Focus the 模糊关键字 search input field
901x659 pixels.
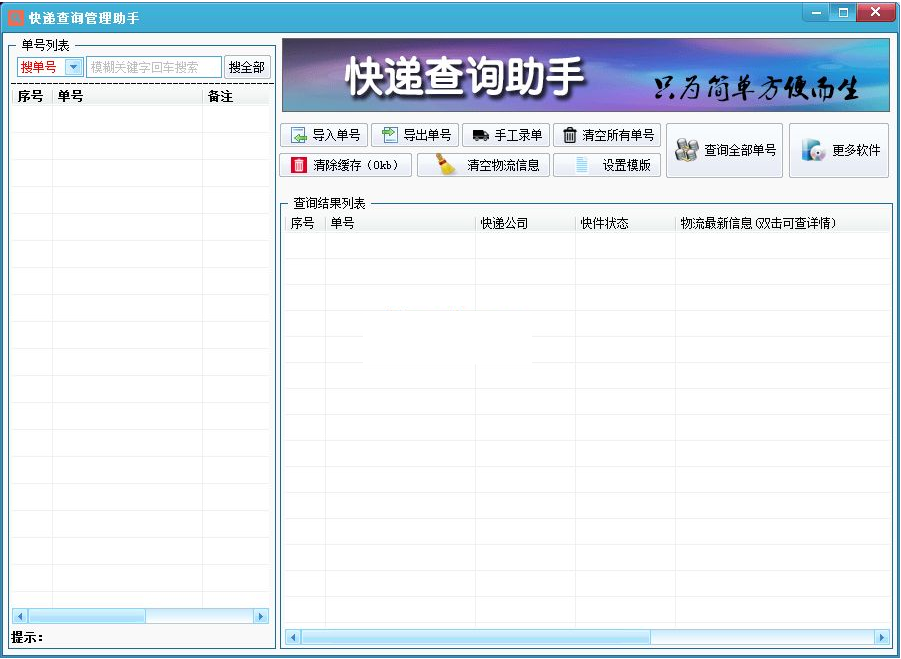pyautogui.click(x=154, y=67)
